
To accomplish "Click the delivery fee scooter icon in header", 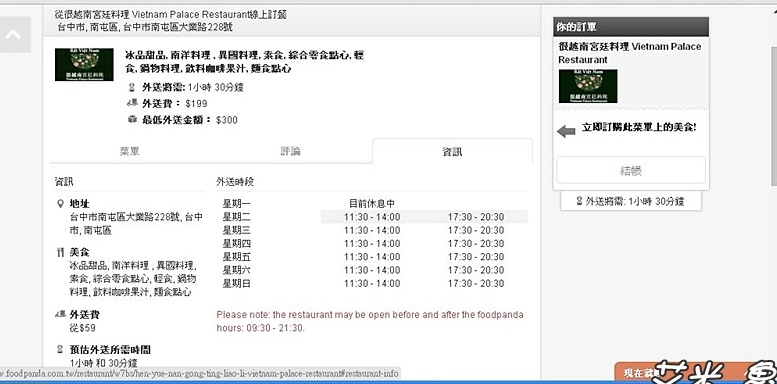I will (x=132, y=103).
